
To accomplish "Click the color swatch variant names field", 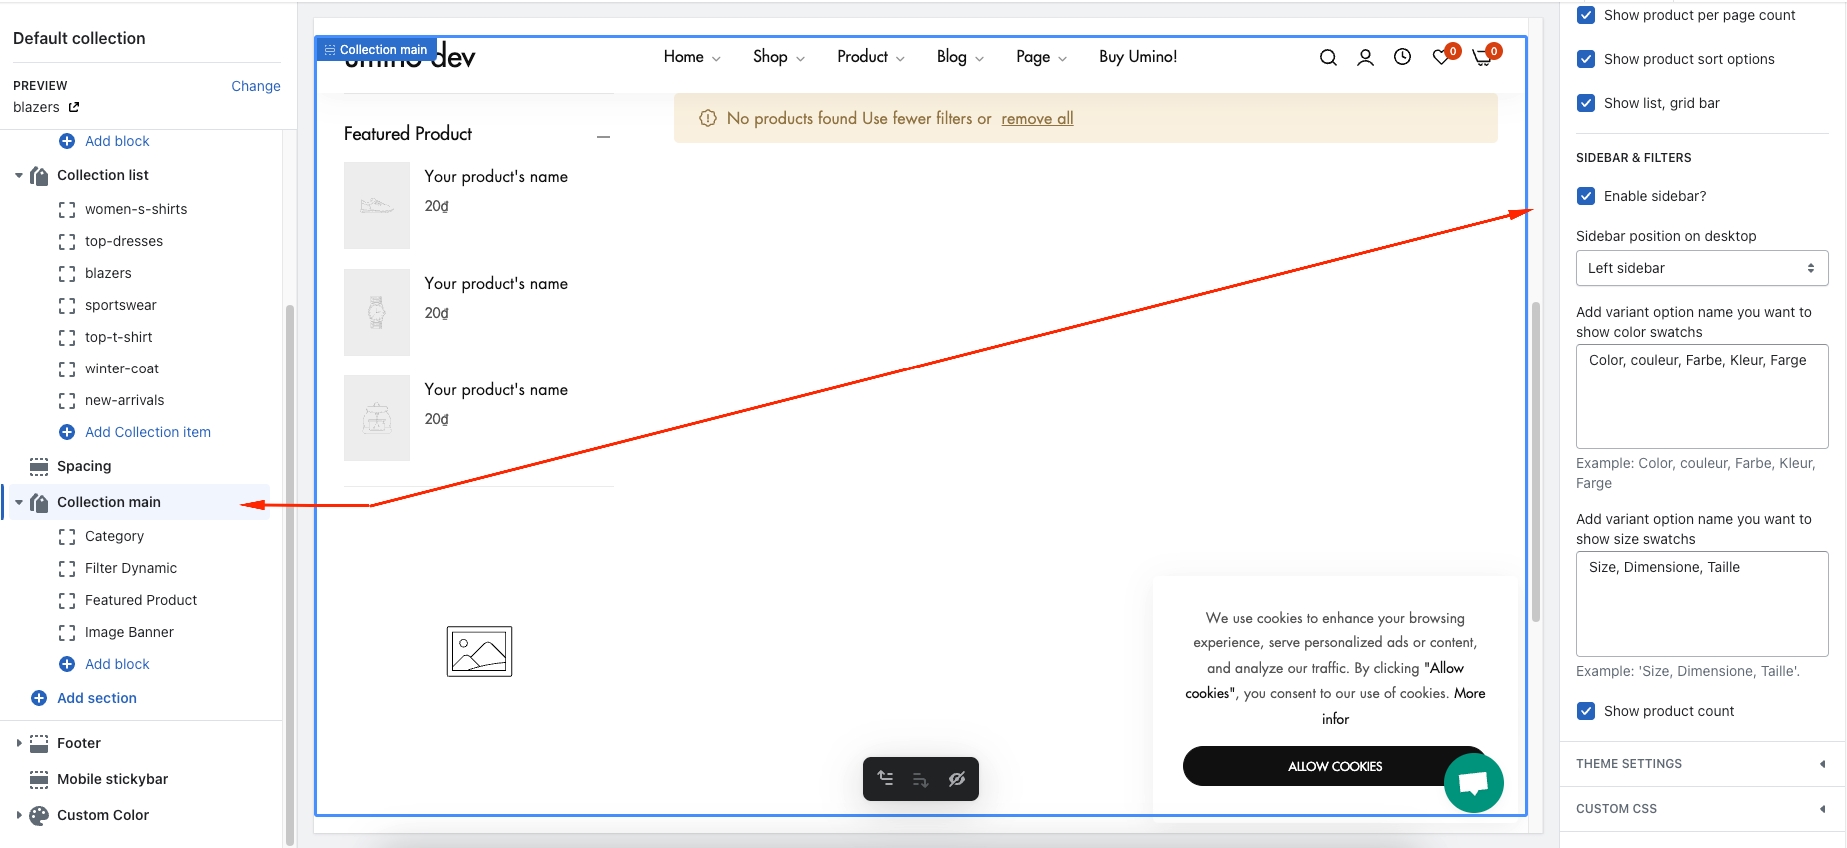I will pos(1701,396).
